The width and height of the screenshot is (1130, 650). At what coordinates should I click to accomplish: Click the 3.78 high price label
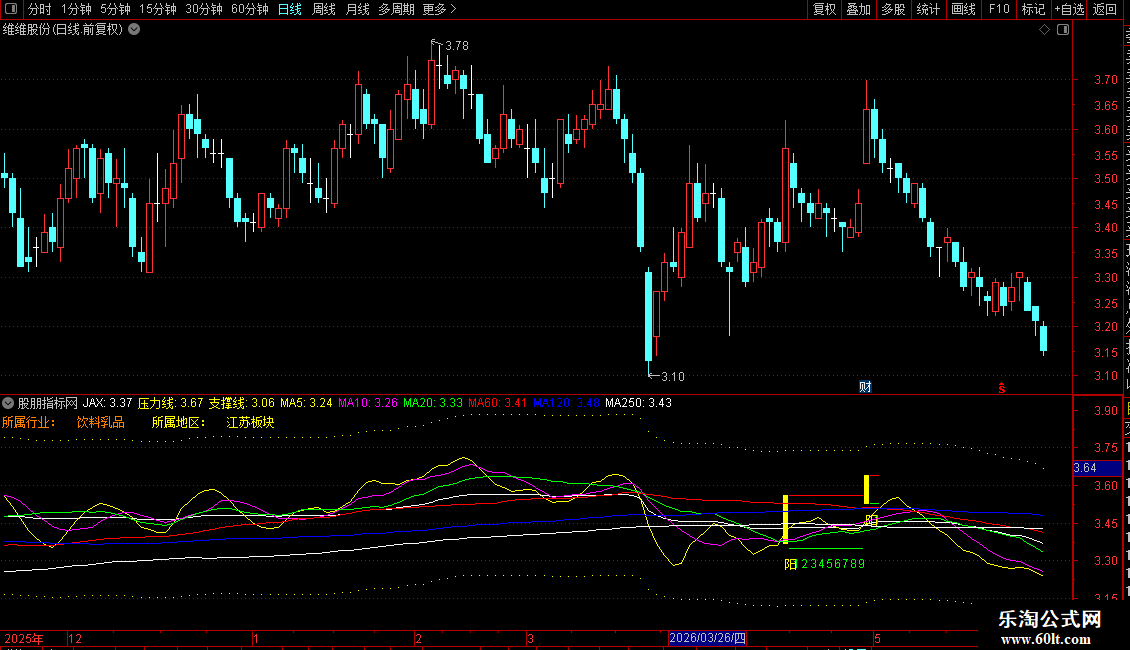pos(457,45)
